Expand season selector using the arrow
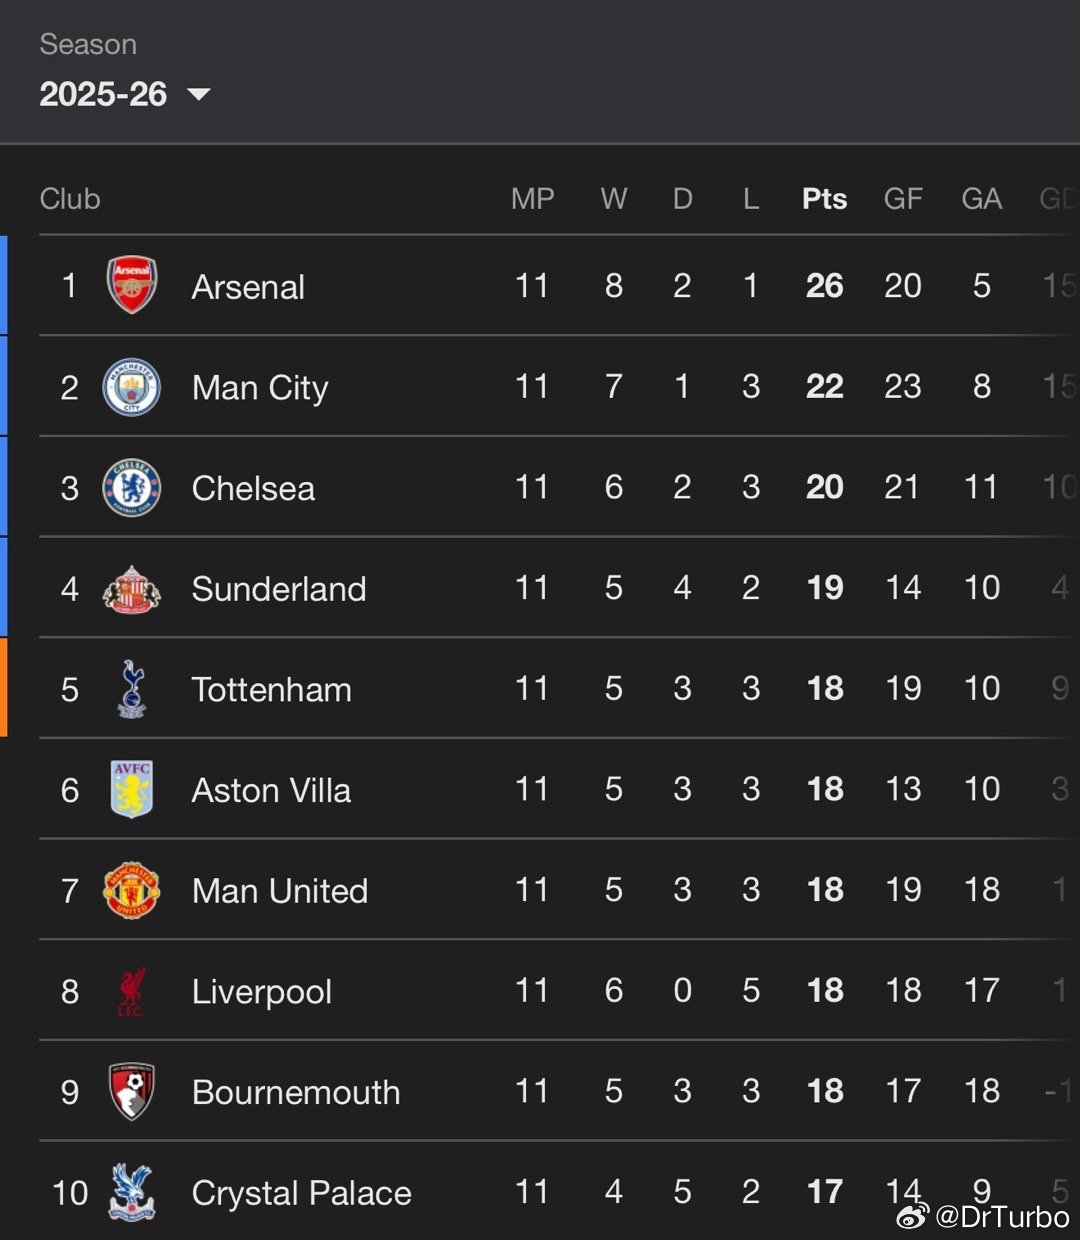Image resolution: width=1080 pixels, height=1240 pixels. click(x=199, y=95)
